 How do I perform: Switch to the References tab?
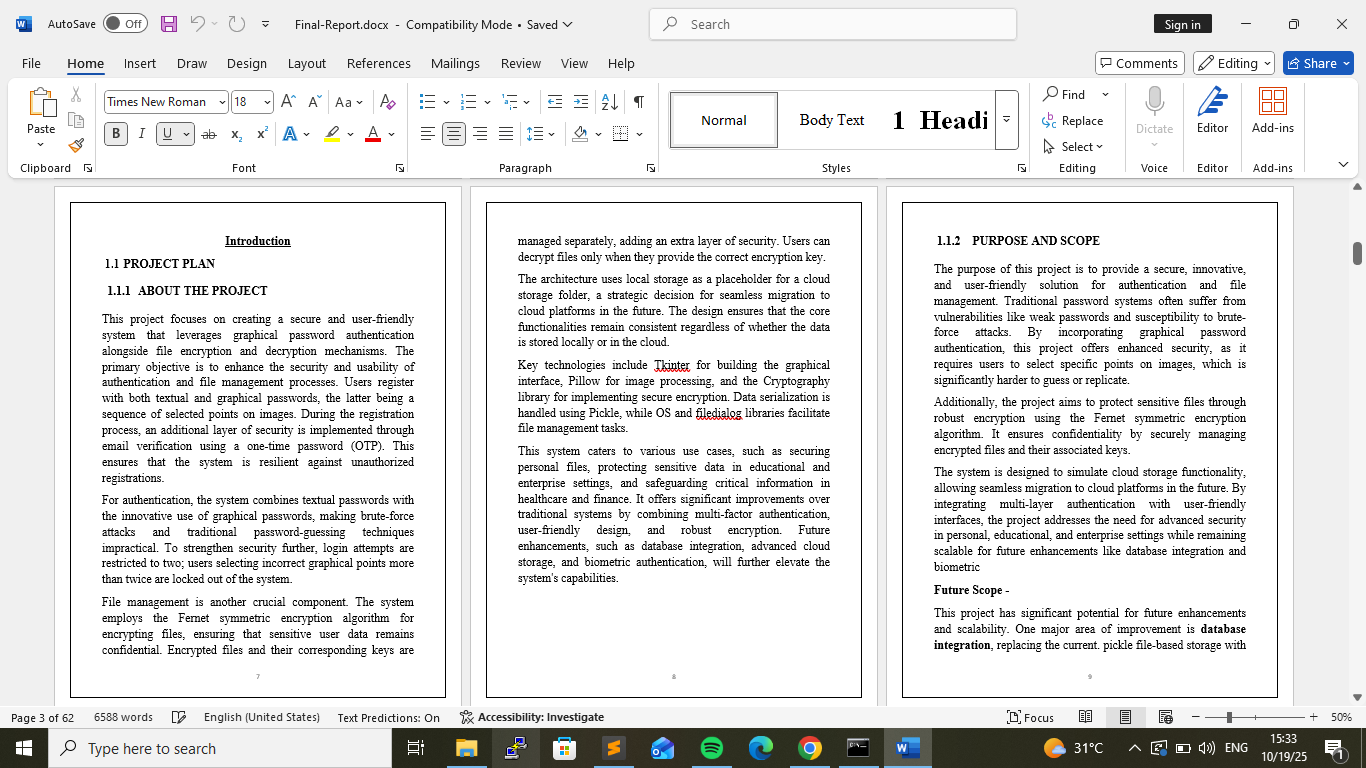coord(378,63)
